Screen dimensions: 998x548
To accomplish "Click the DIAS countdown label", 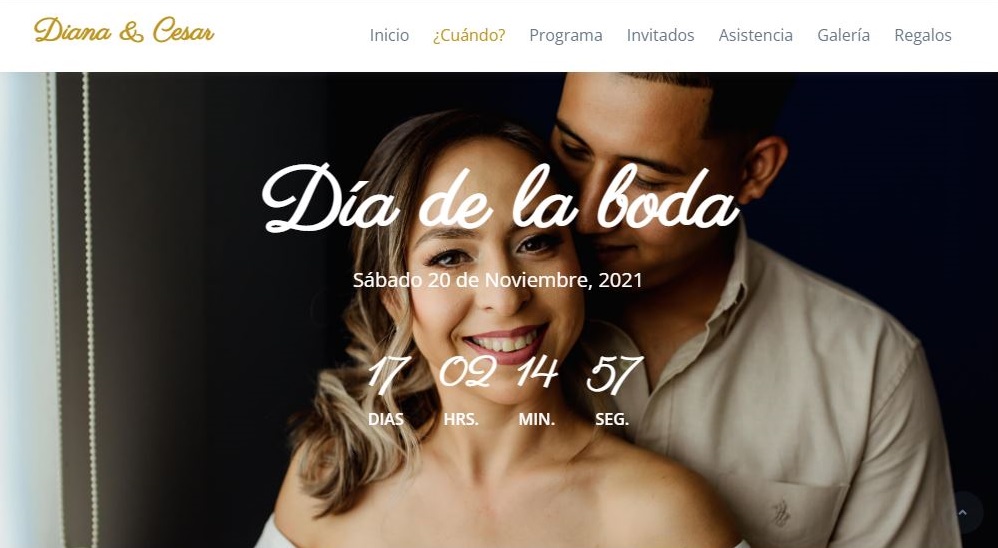I will tap(386, 419).
